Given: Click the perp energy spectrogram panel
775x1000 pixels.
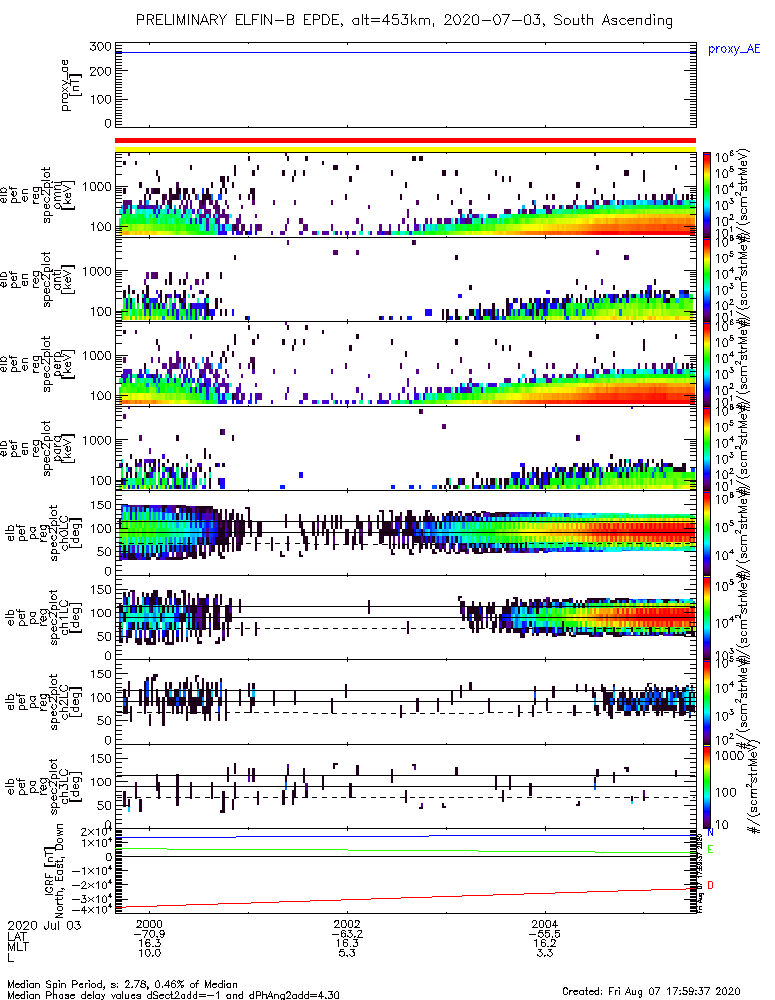Looking at the screenshot, I should point(405,364).
